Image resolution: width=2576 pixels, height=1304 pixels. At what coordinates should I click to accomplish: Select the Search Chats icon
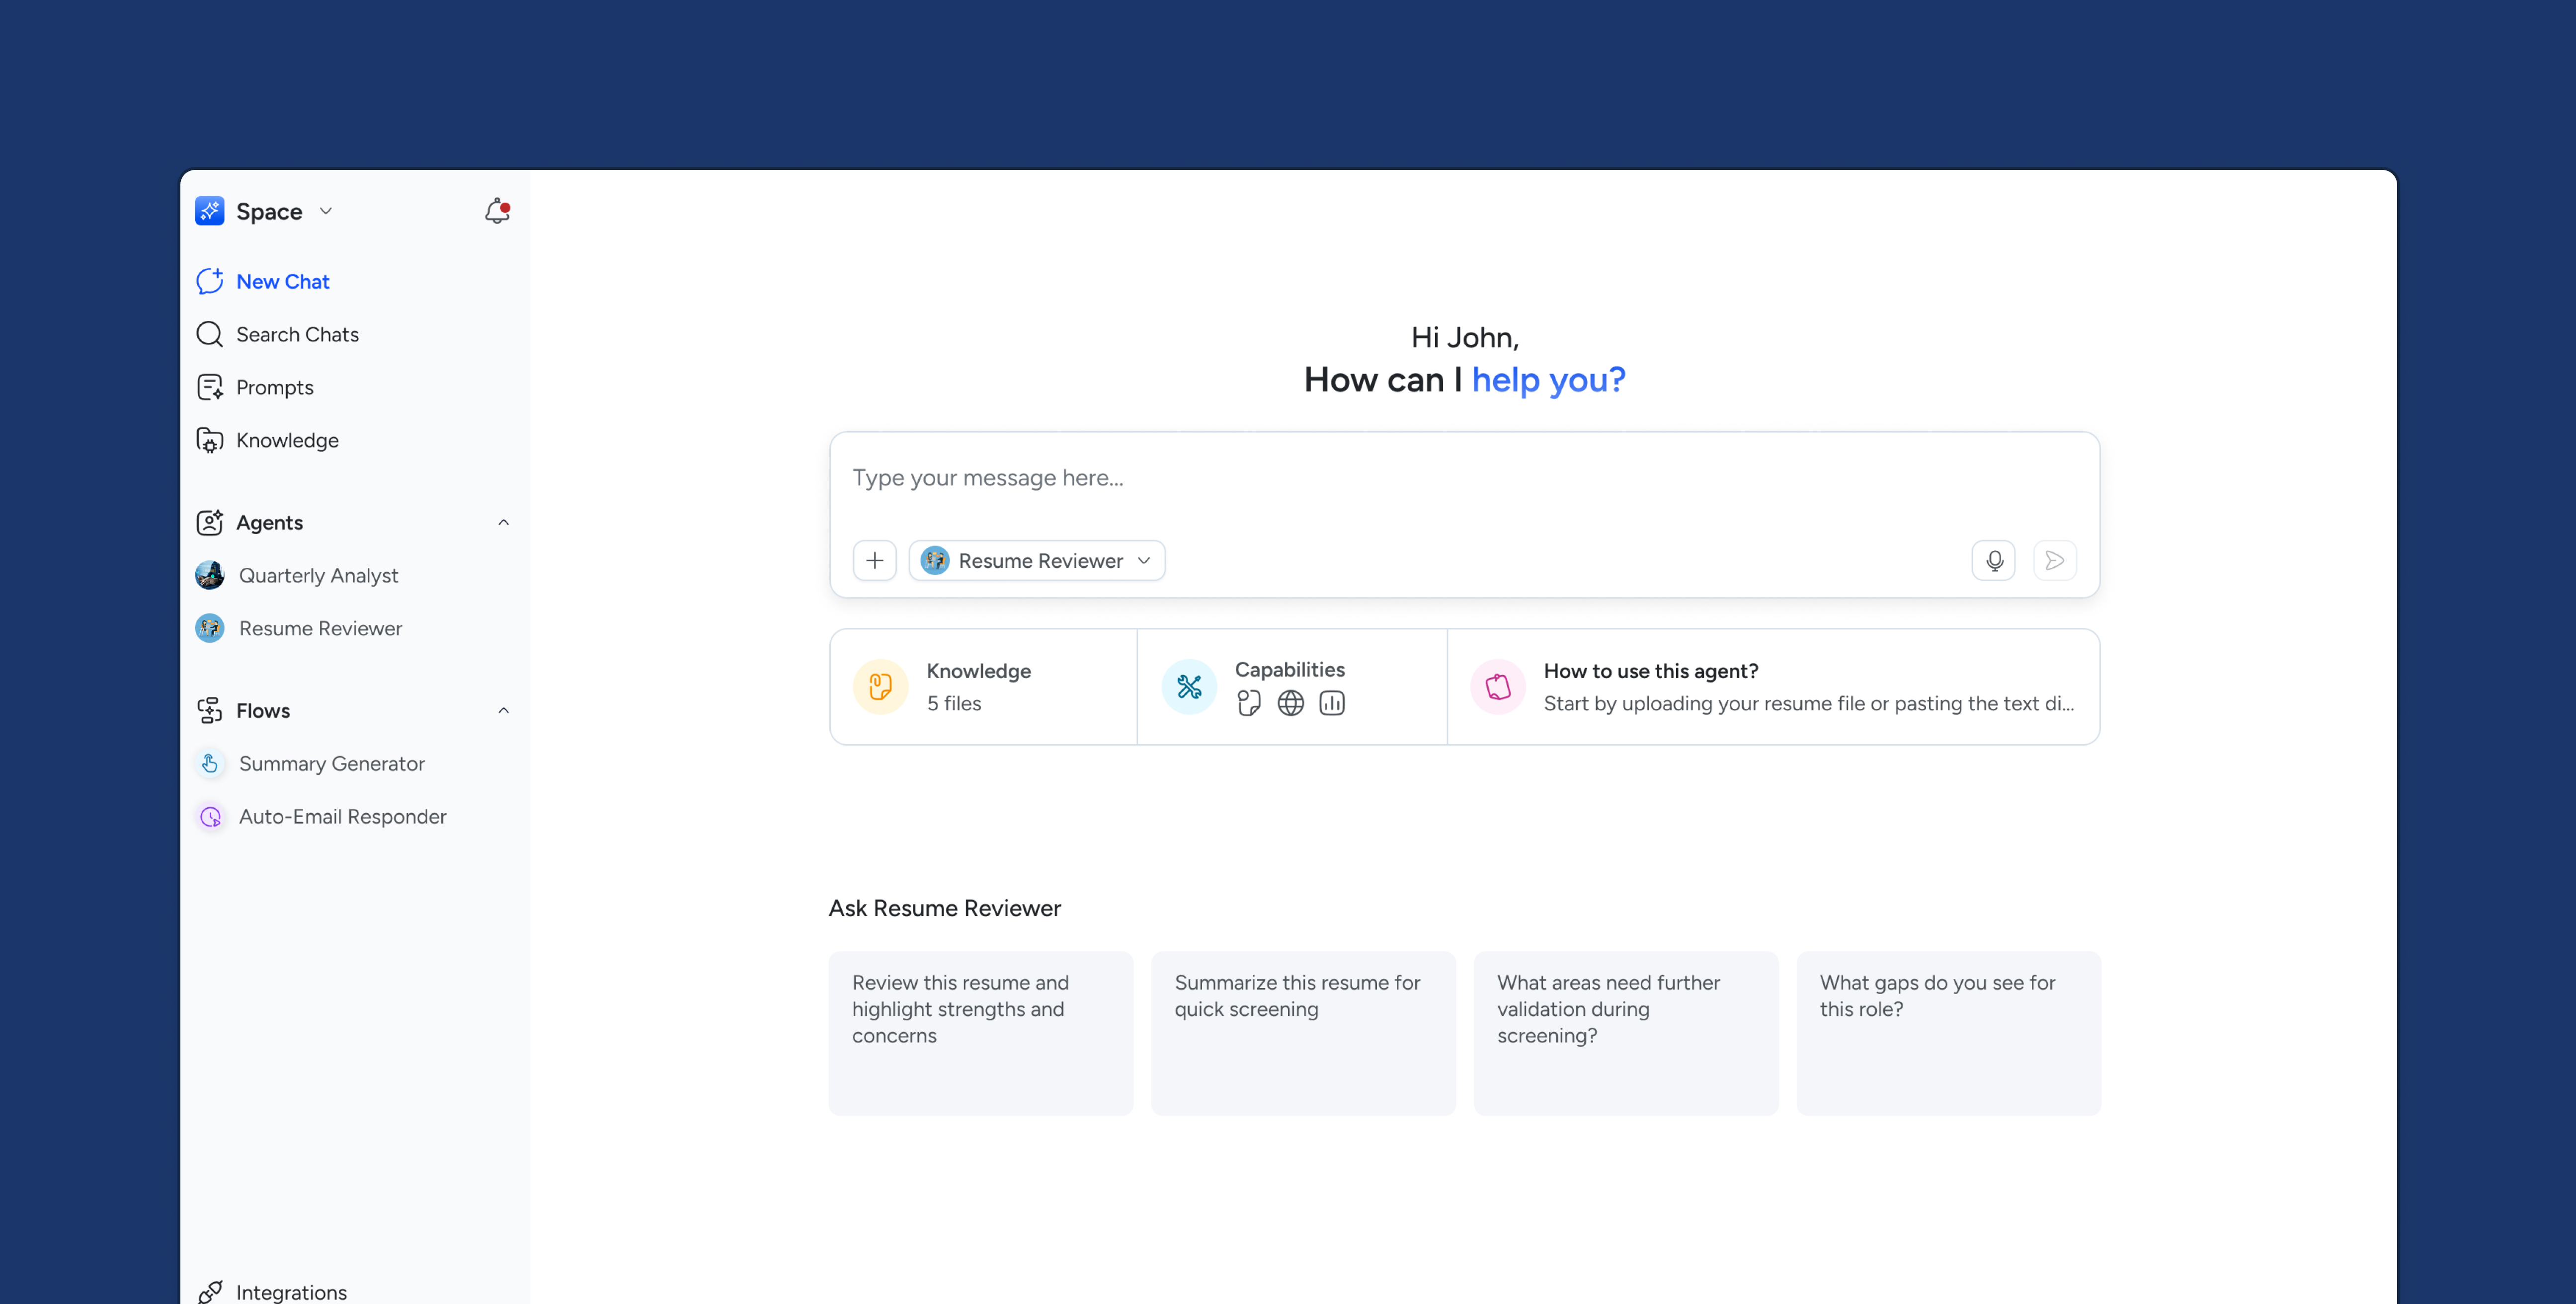209,334
